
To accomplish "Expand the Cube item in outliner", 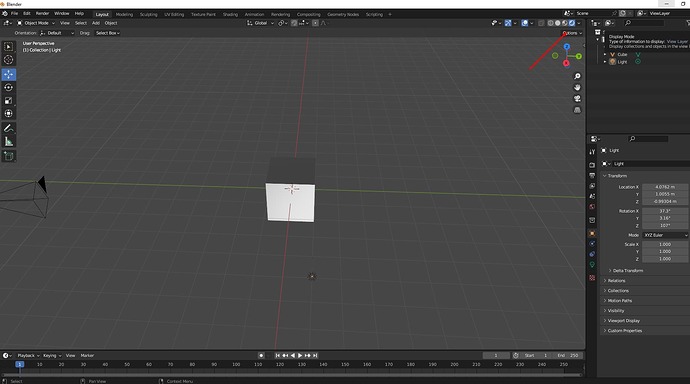I will [x=605, y=55].
